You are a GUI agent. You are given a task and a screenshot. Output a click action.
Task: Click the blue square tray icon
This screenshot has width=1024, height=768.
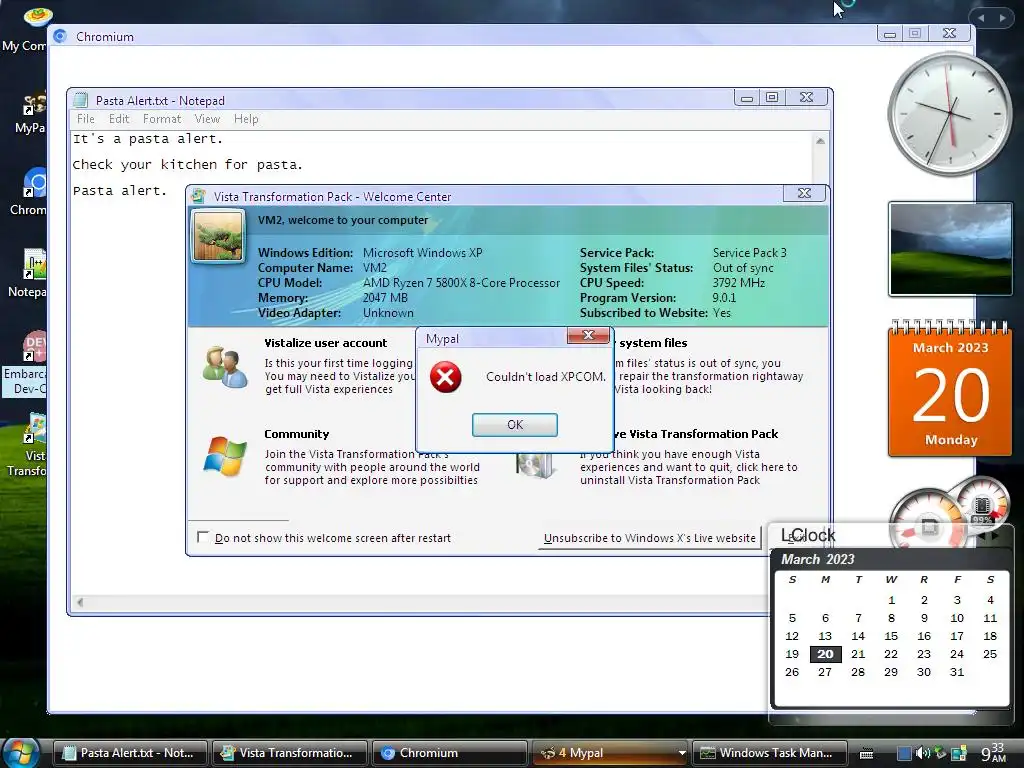904,754
